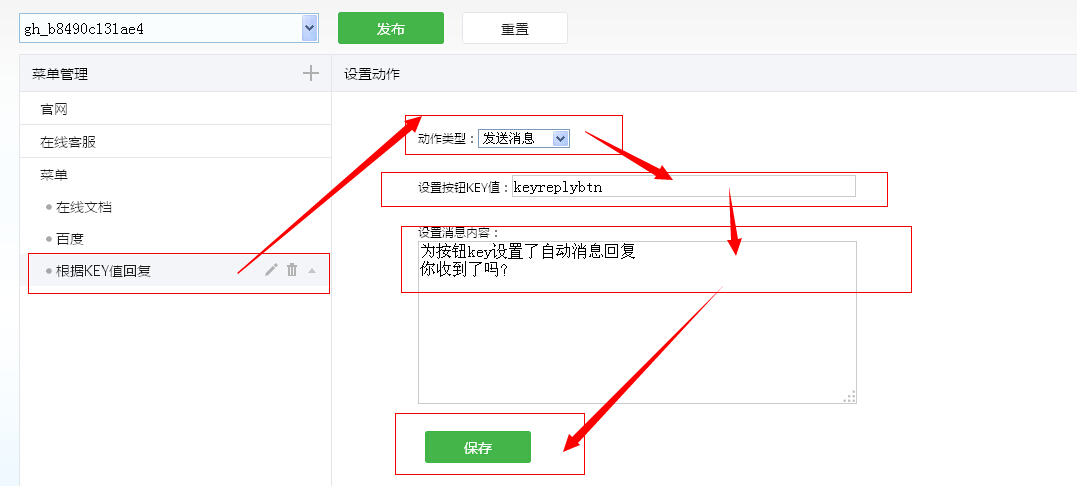Screen dimensions: 1077x486
Task: Open the 百度 submenu item
Action: tap(70, 239)
